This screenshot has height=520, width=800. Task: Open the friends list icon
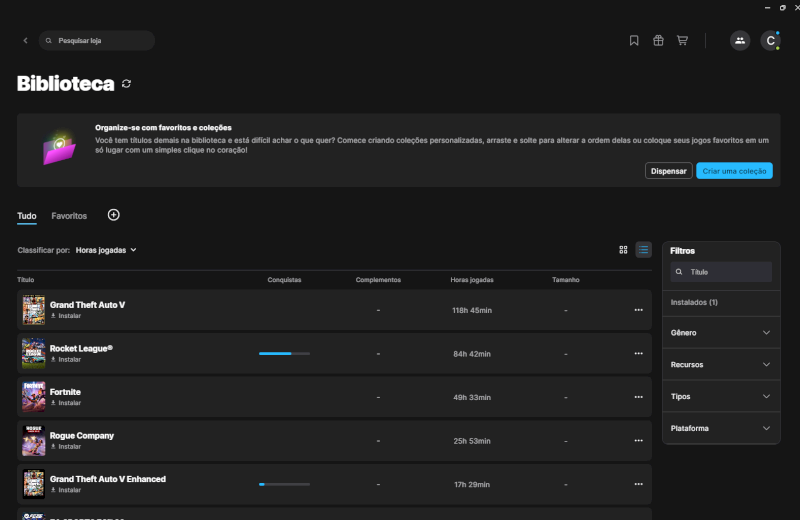[740, 40]
